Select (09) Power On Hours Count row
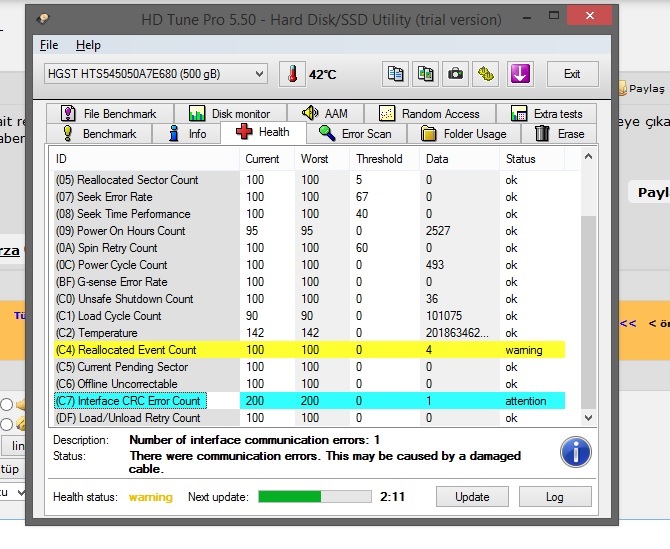This screenshot has height=549, width=670. pos(310,231)
